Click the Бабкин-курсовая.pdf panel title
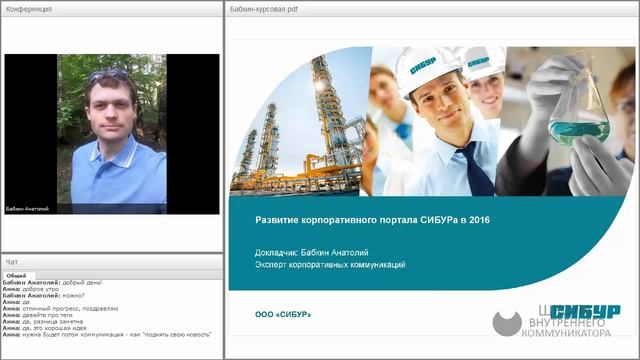 [264, 9]
